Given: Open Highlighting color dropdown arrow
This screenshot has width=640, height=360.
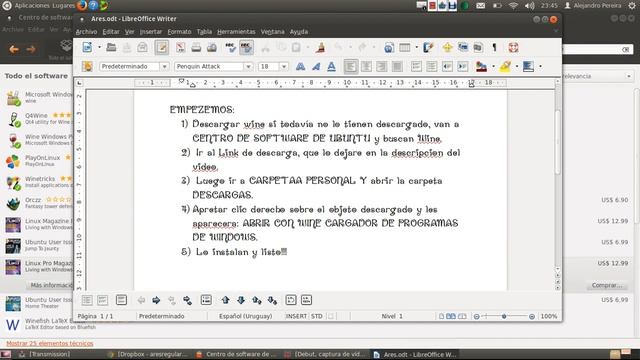Looking at the screenshot, I should (x=517, y=66).
